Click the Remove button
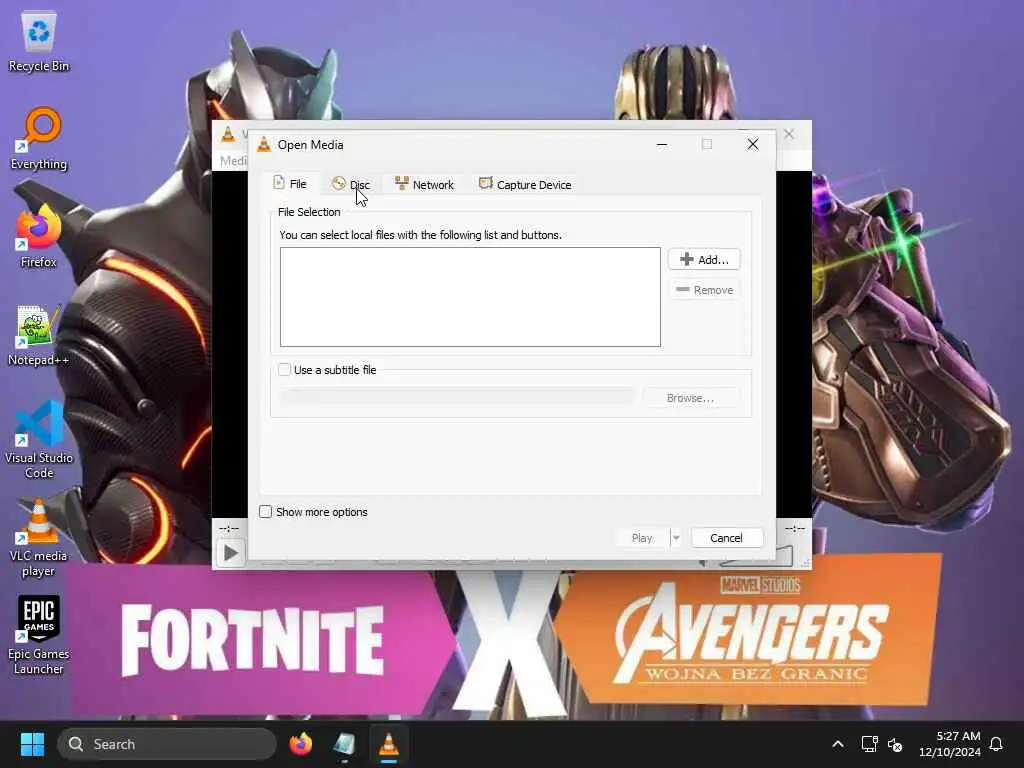1024x768 pixels. [704, 289]
